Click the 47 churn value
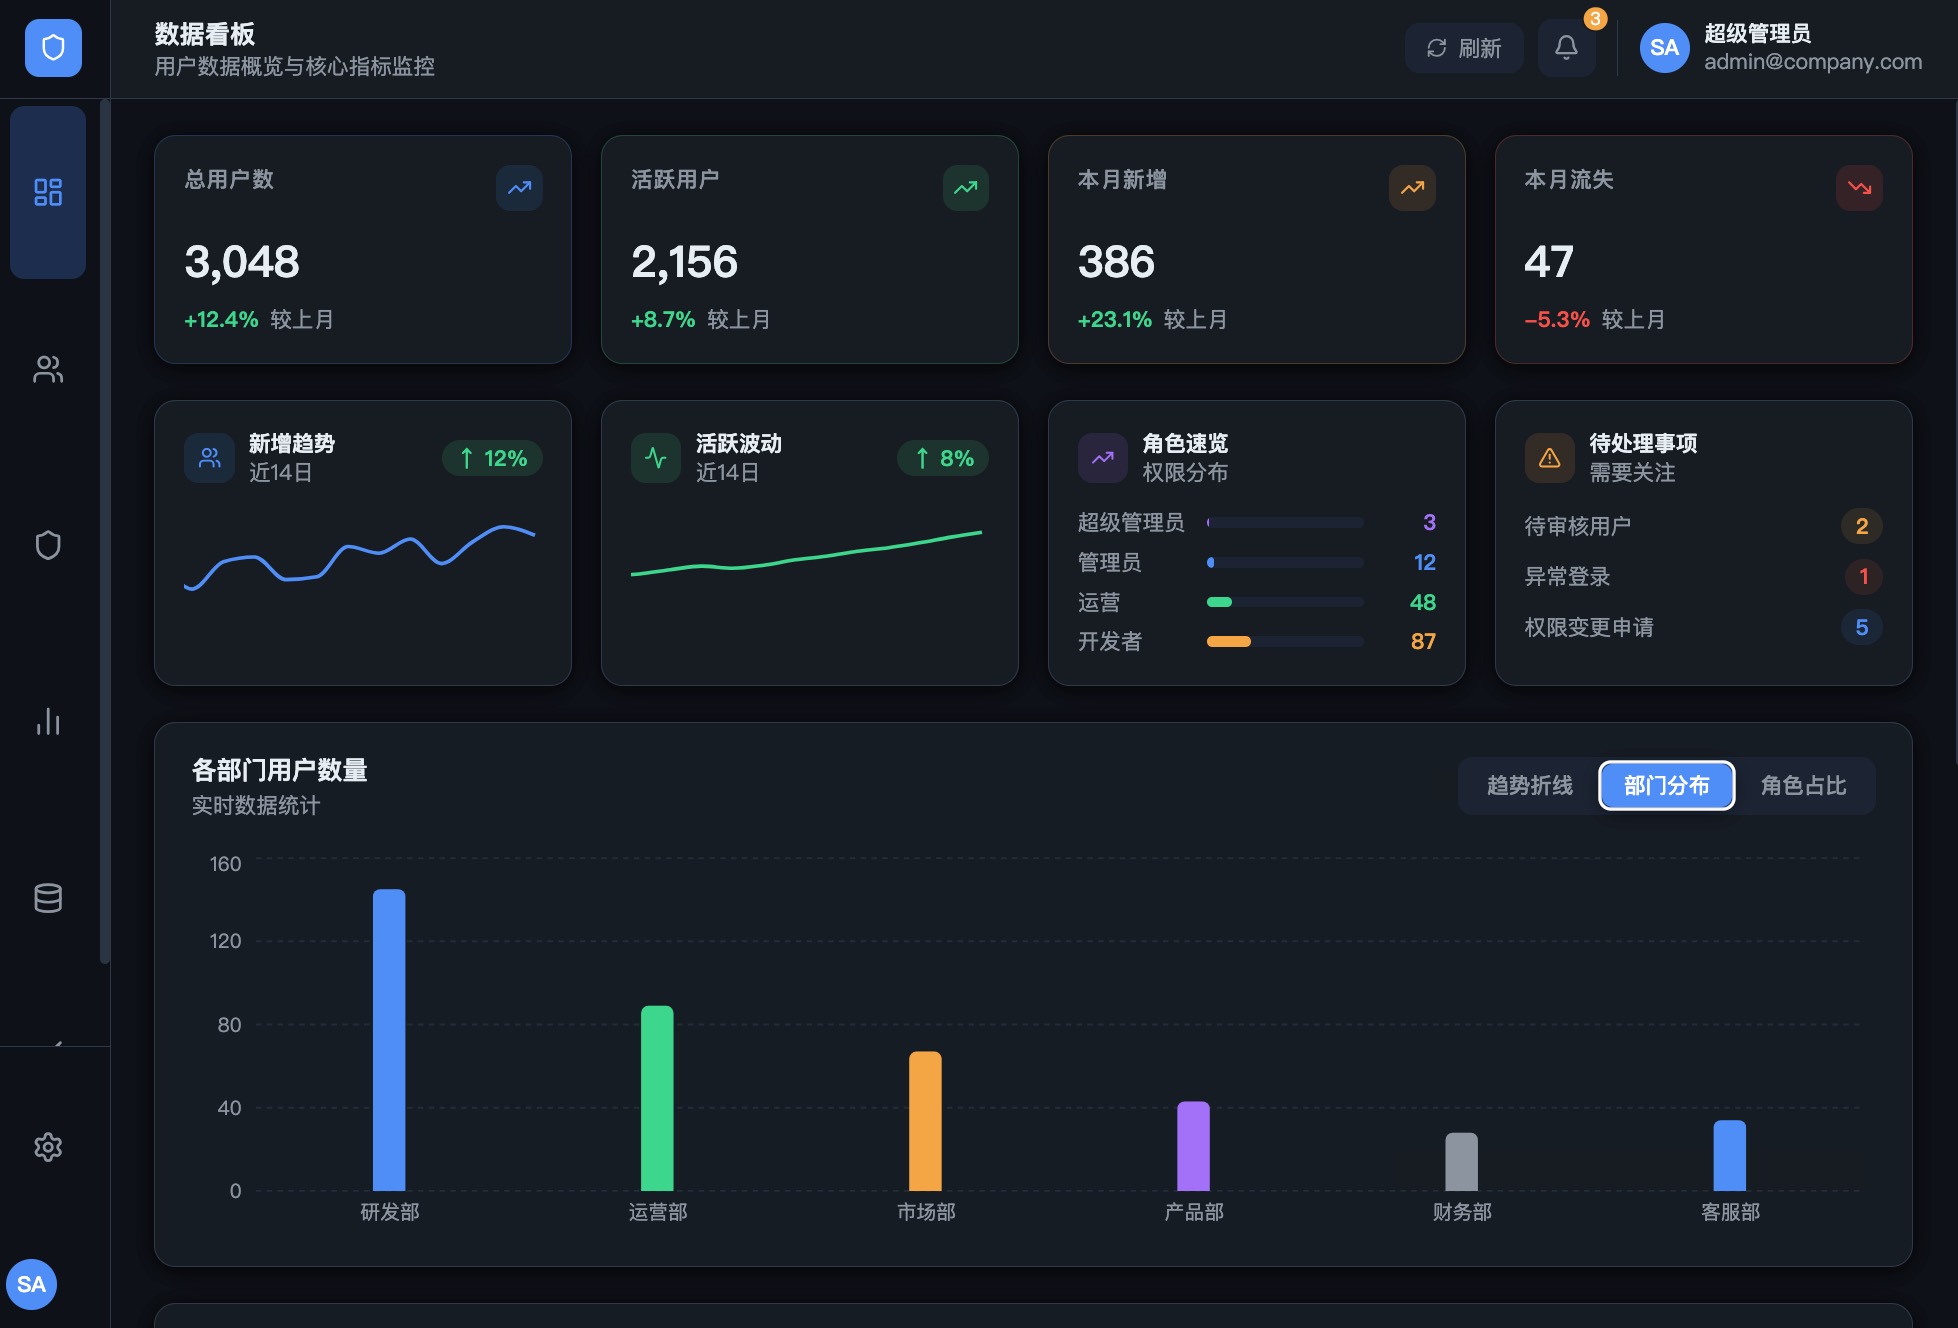 point(1549,262)
